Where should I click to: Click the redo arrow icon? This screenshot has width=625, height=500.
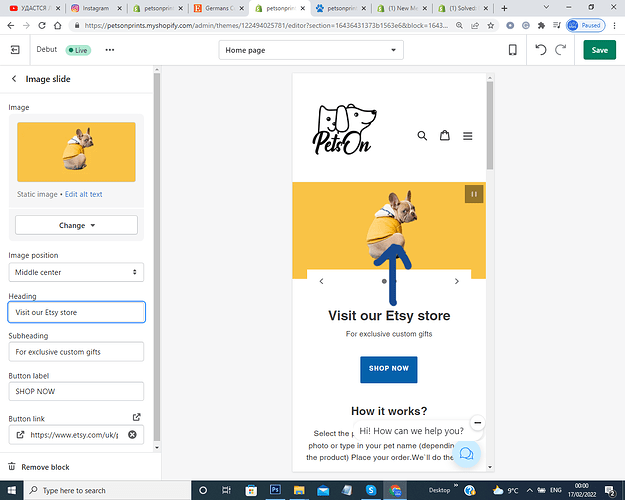[561, 50]
